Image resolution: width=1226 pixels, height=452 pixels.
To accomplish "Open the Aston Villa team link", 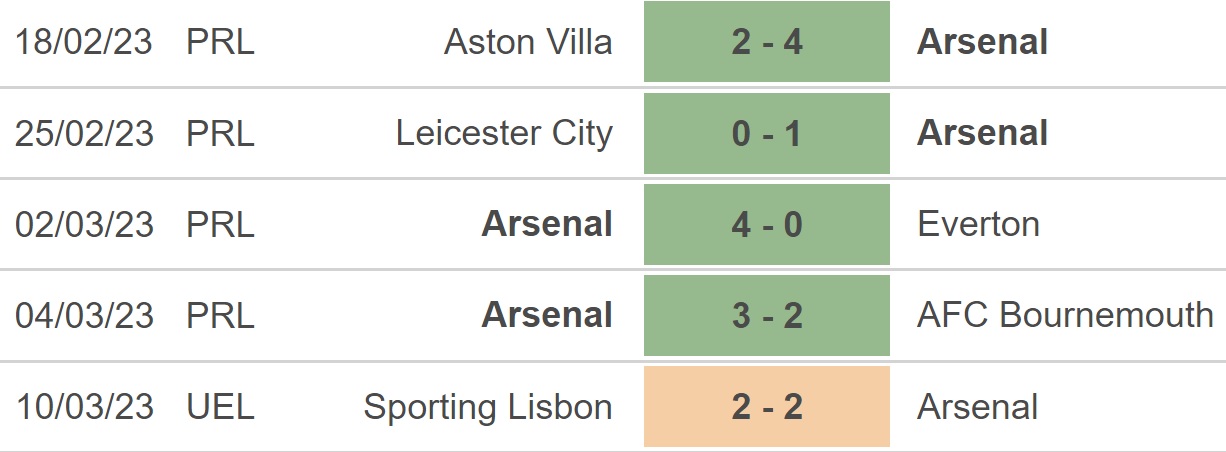I will coord(528,42).
